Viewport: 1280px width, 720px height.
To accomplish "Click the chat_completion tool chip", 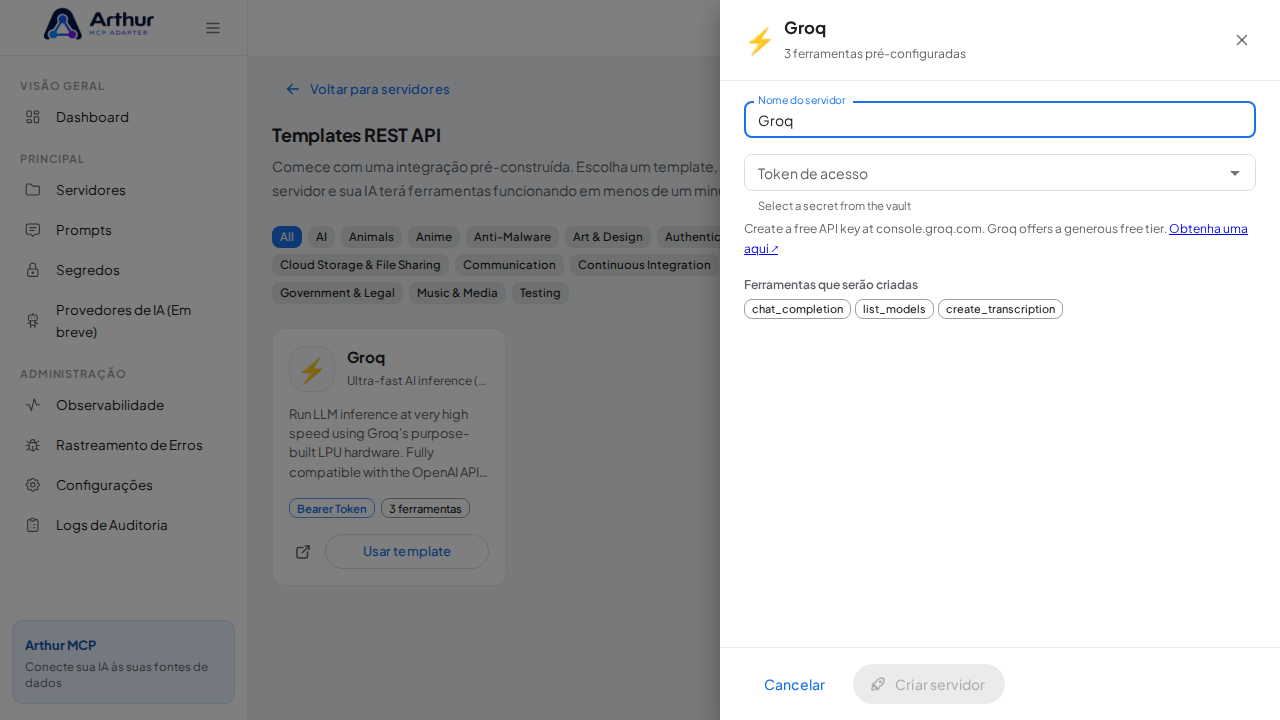I will click(797, 309).
